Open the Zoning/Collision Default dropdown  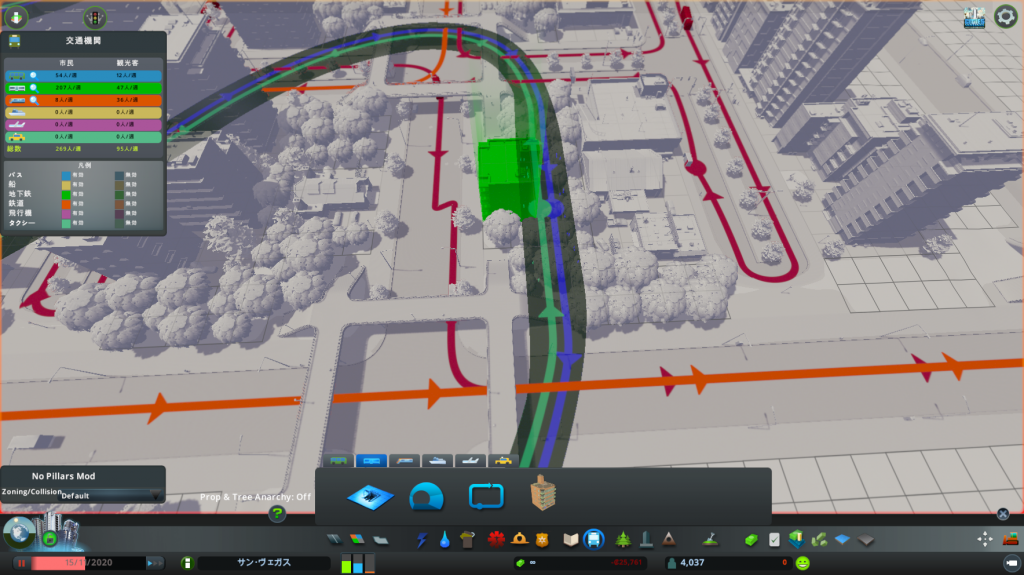[110, 496]
